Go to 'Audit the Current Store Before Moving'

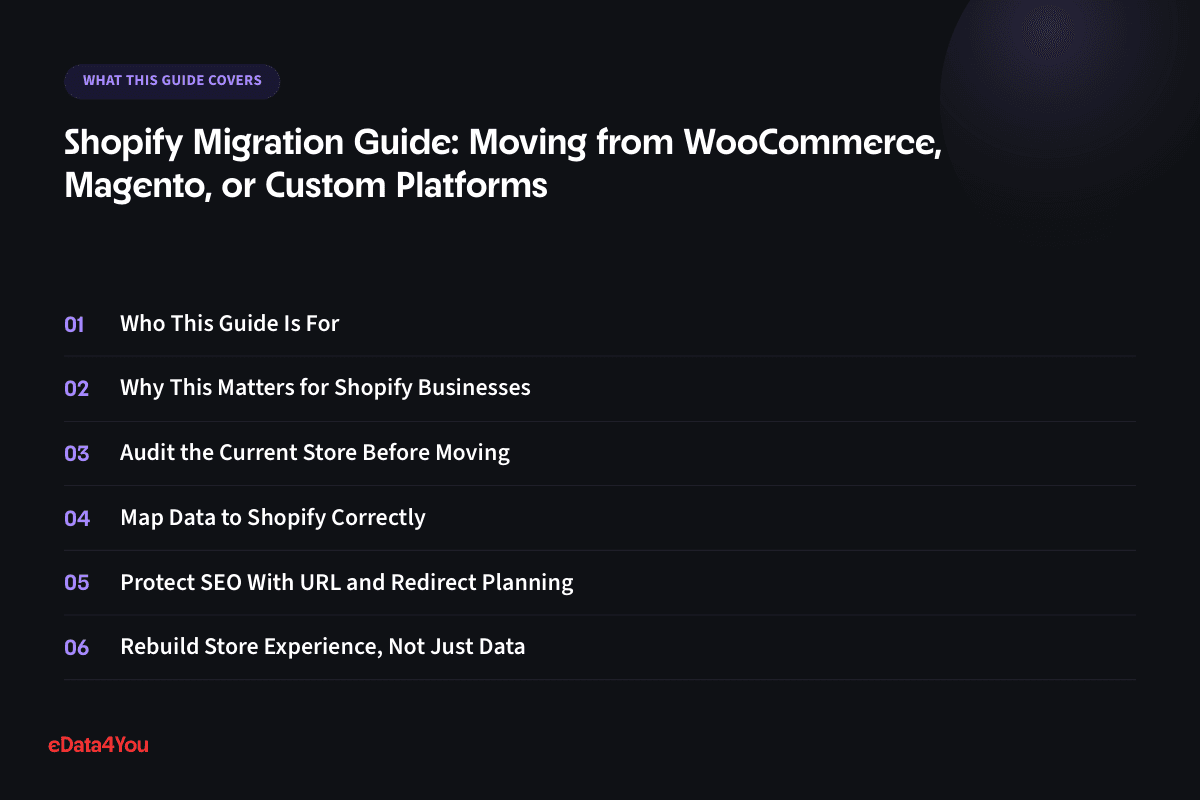[x=315, y=453]
